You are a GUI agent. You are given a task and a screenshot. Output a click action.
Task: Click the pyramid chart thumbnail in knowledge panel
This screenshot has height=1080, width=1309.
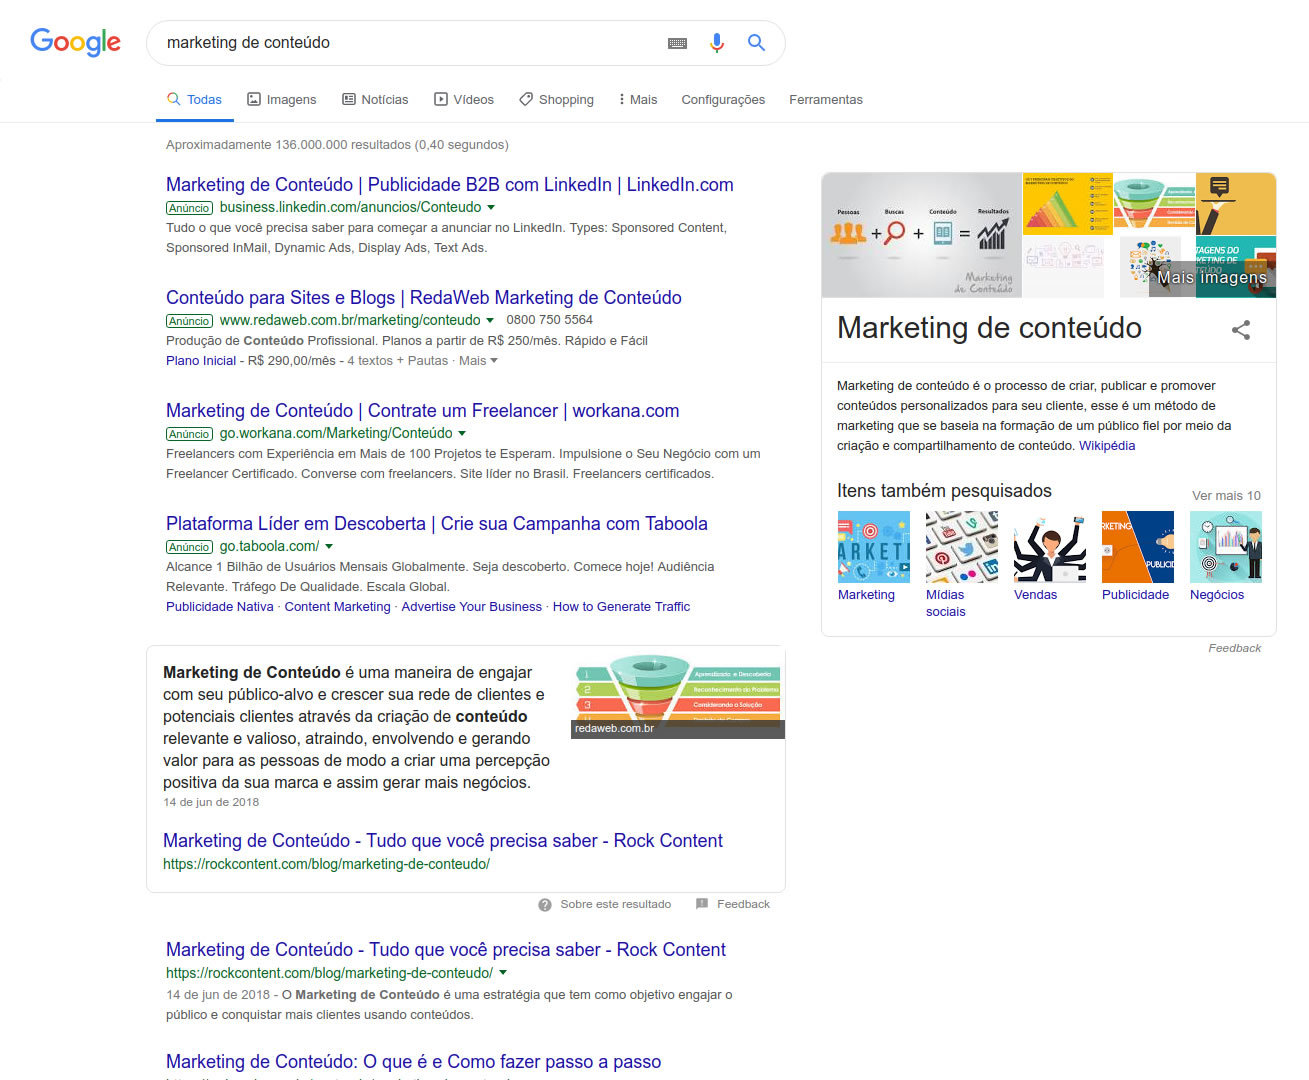point(1067,204)
